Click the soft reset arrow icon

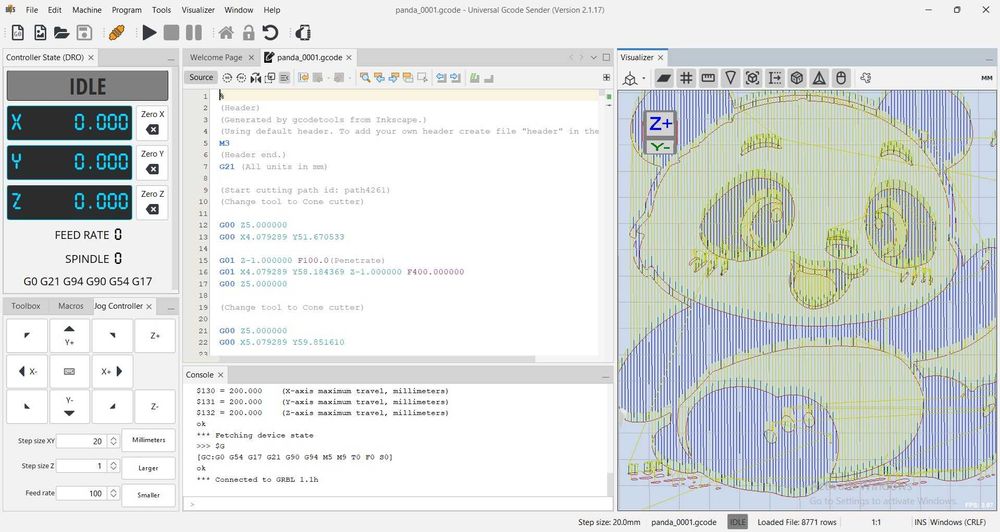coord(269,33)
